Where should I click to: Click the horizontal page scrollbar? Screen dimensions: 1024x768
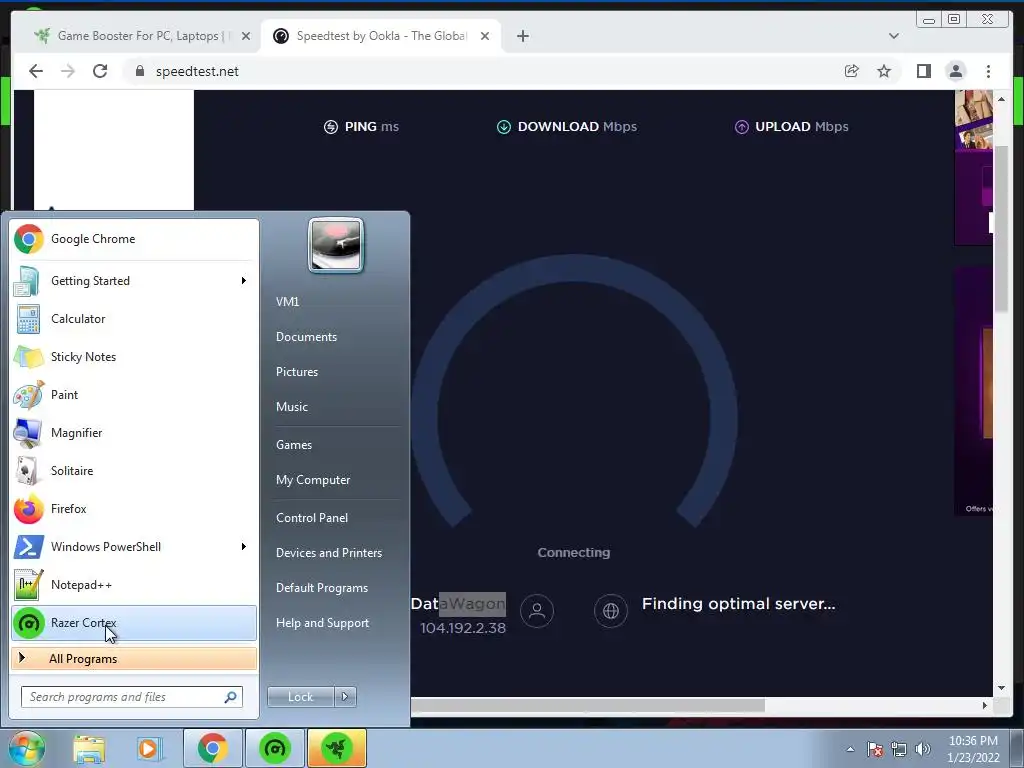pyautogui.click(x=588, y=705)
